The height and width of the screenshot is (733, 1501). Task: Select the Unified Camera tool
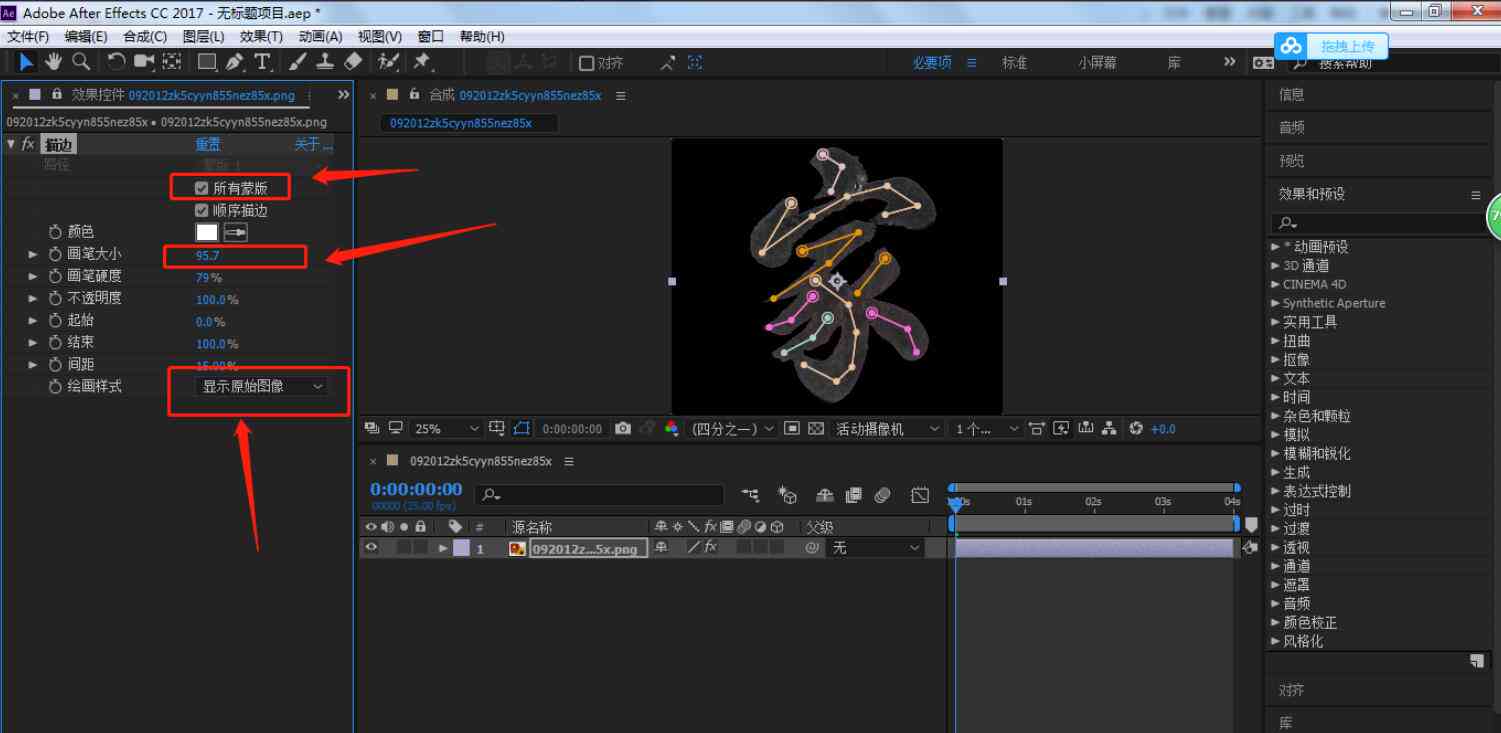pos(144,62)
